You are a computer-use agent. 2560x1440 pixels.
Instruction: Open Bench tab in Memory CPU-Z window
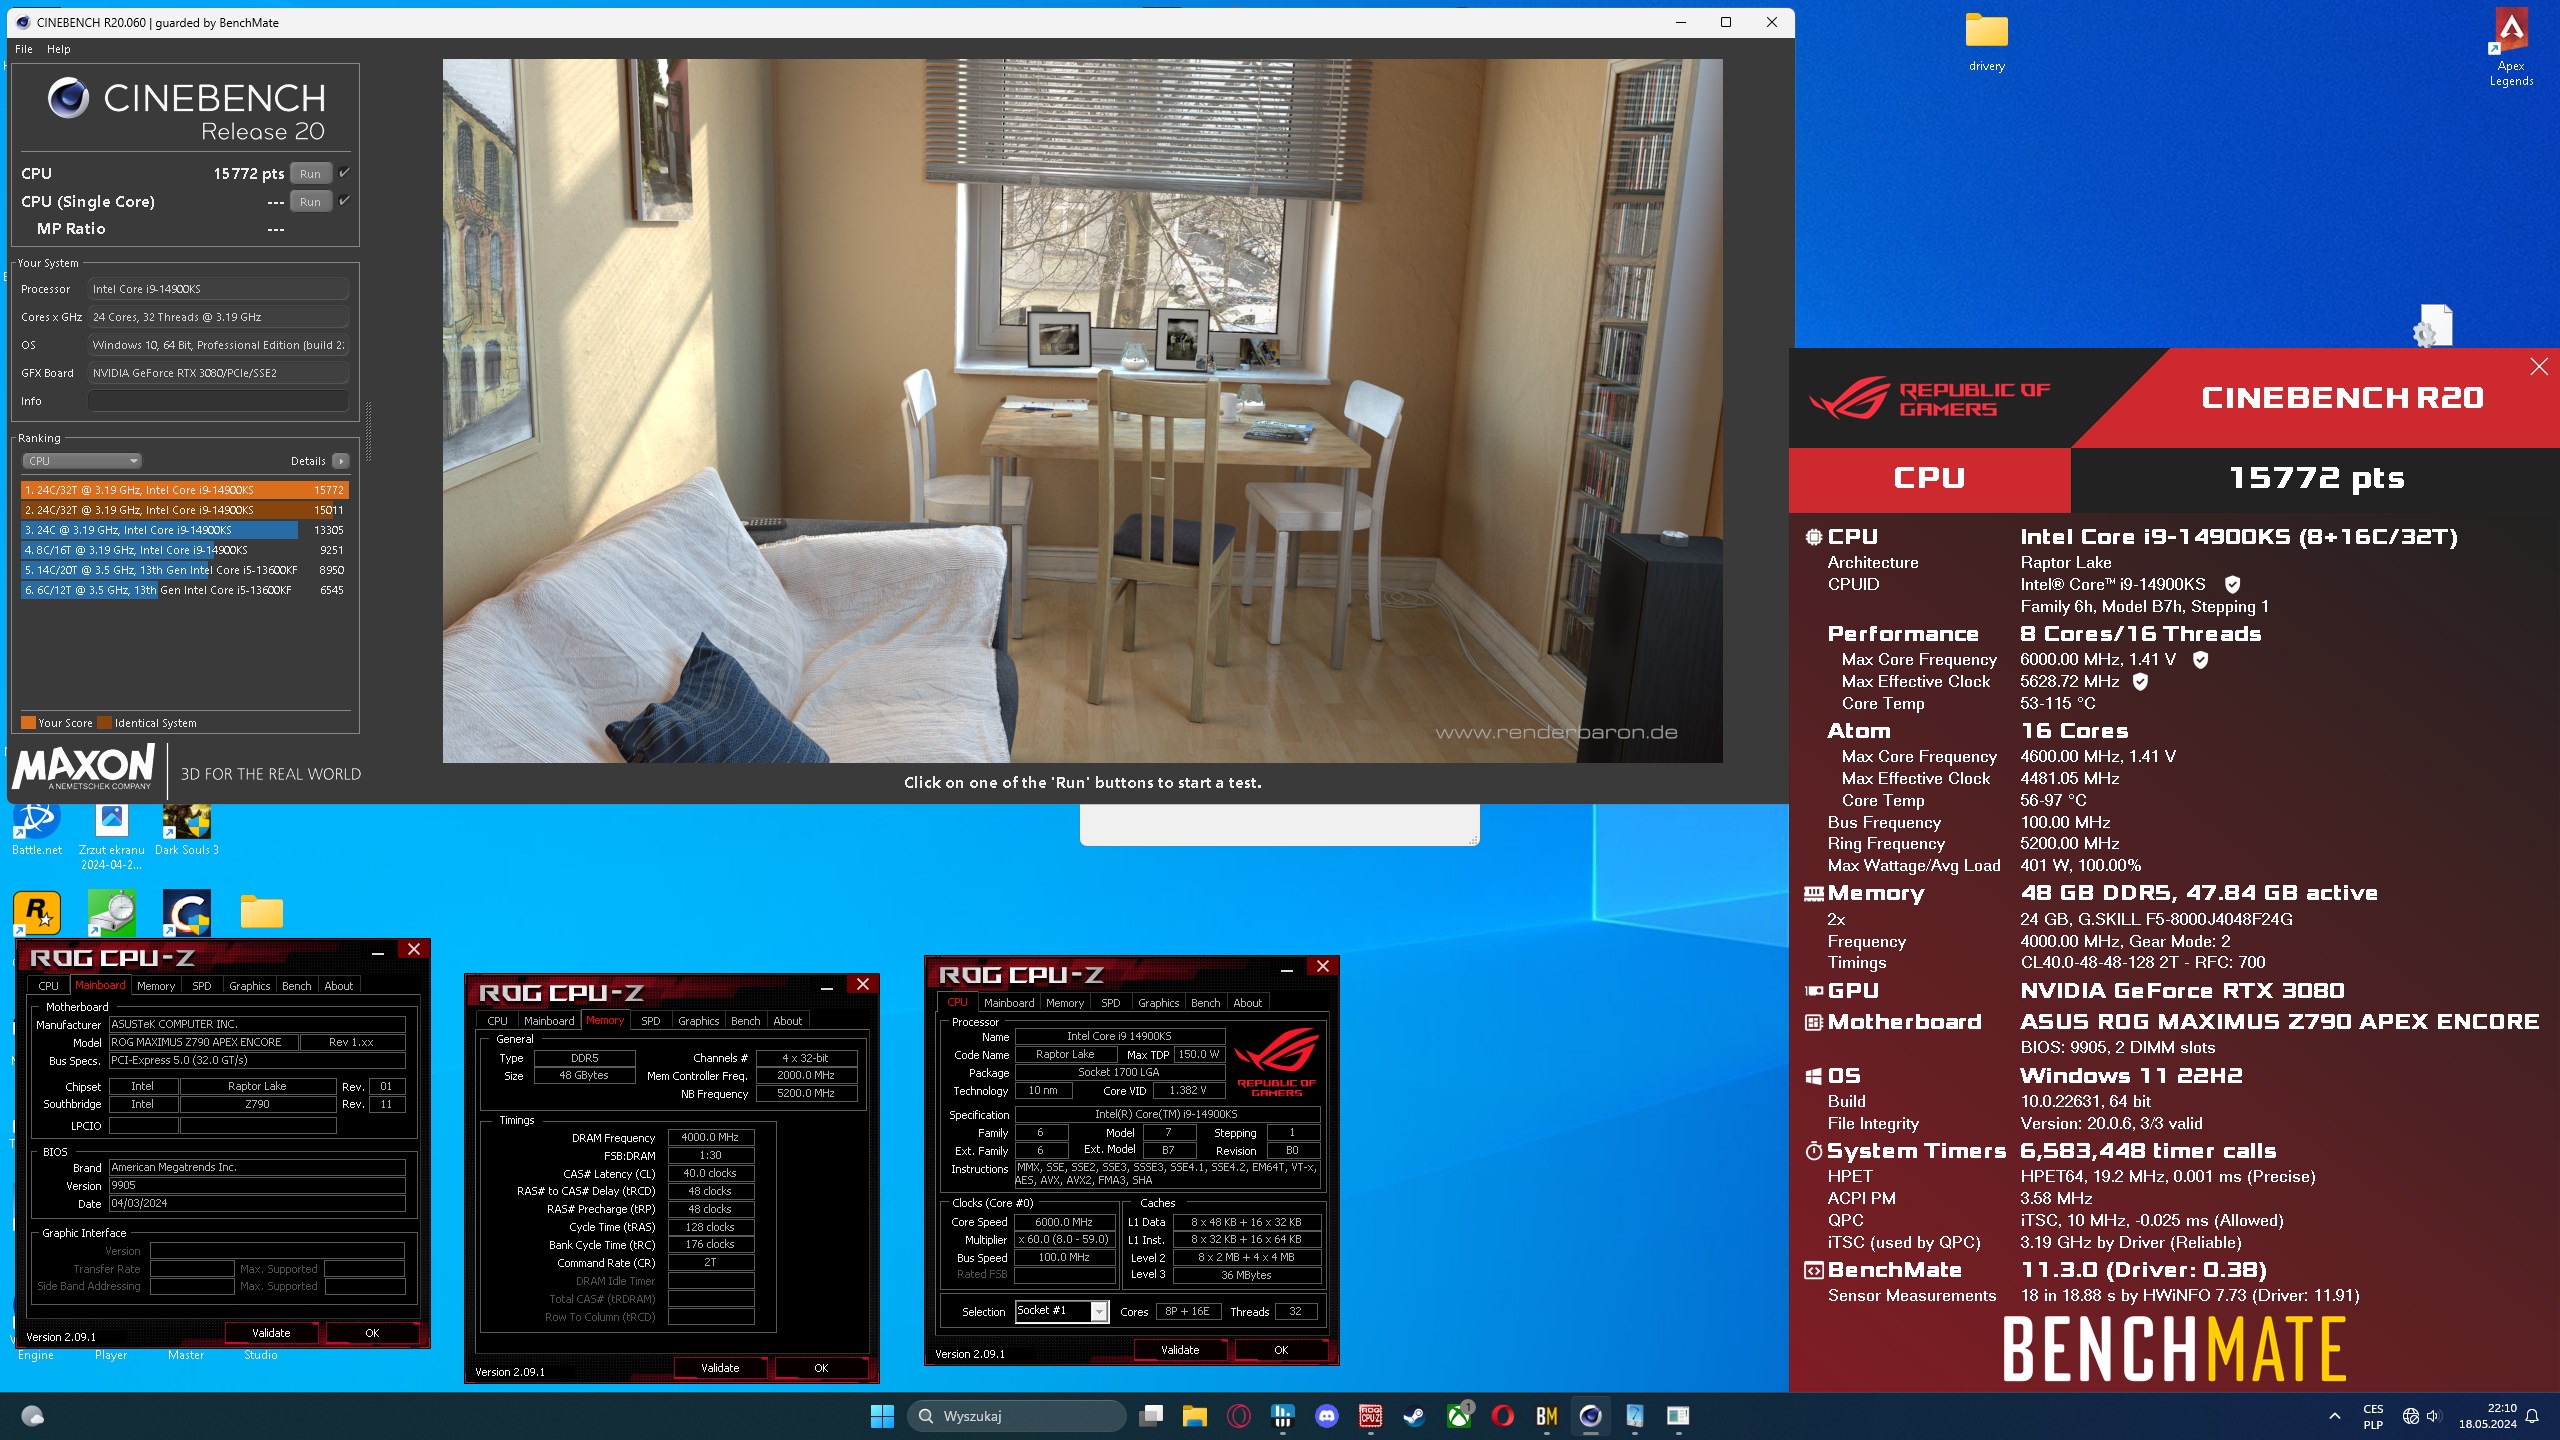[746, 1021]
